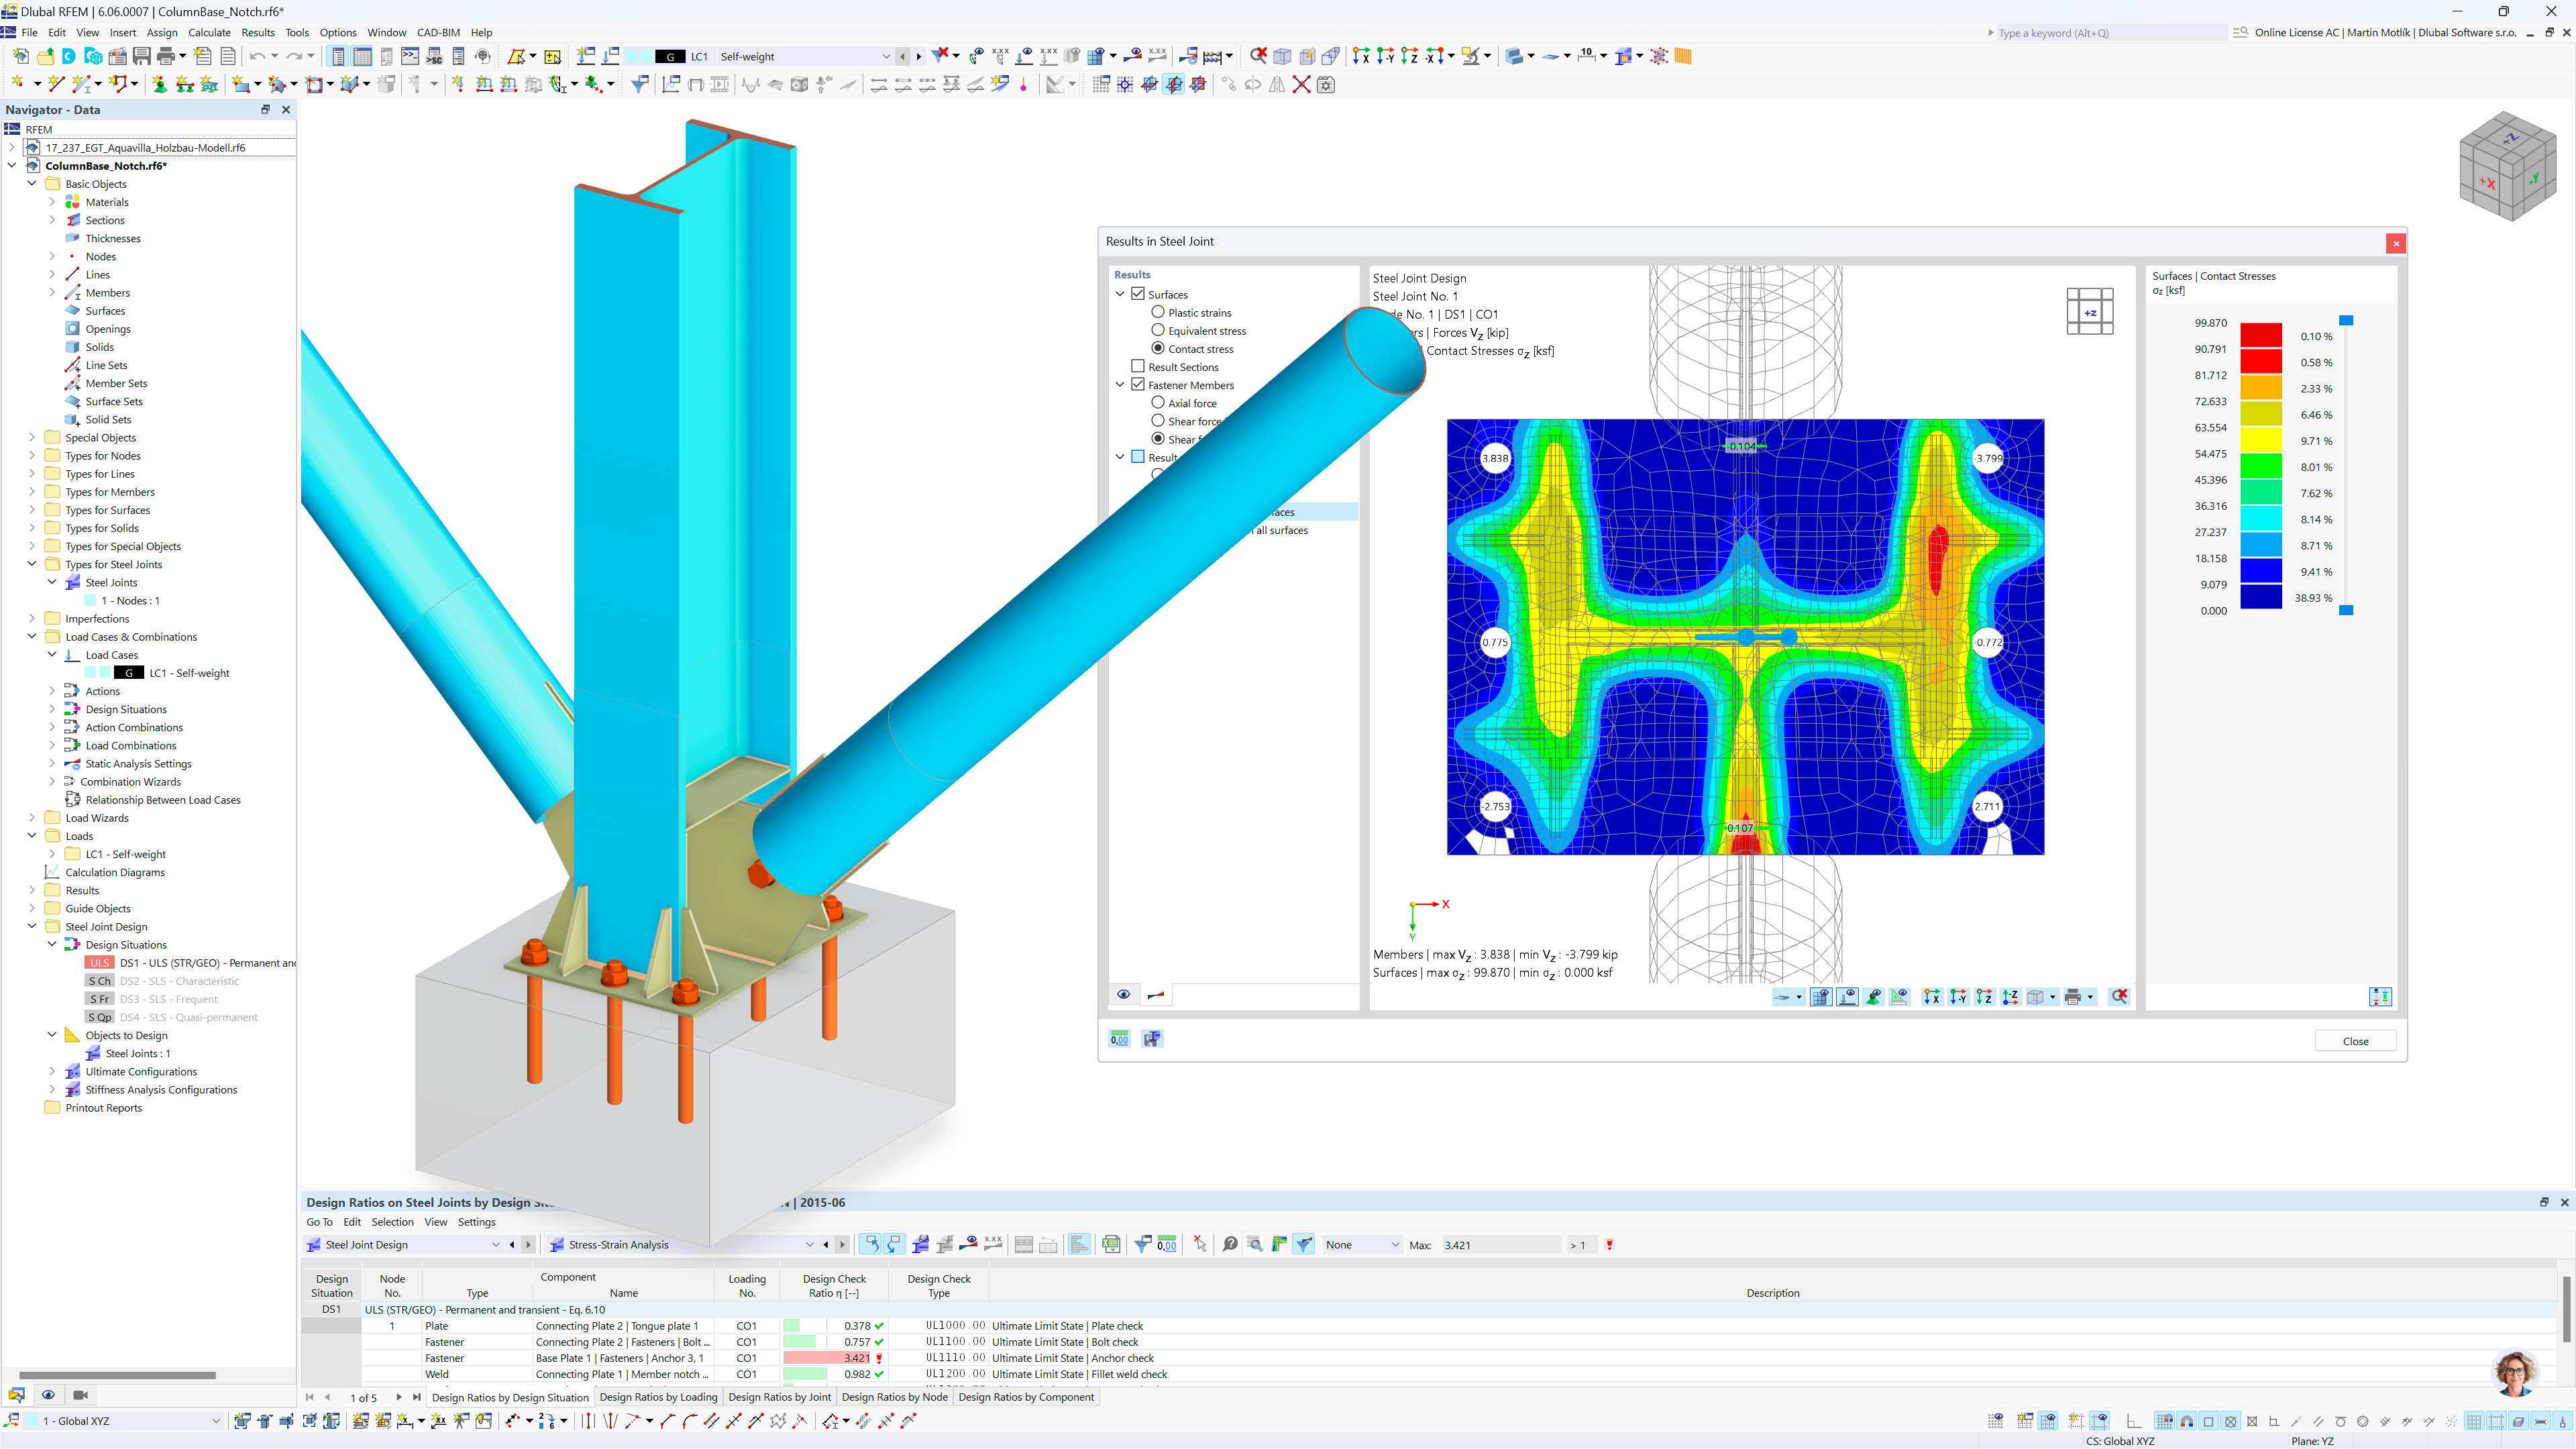Click the print results icon in Steel Joint dialog

[2074, 996]
